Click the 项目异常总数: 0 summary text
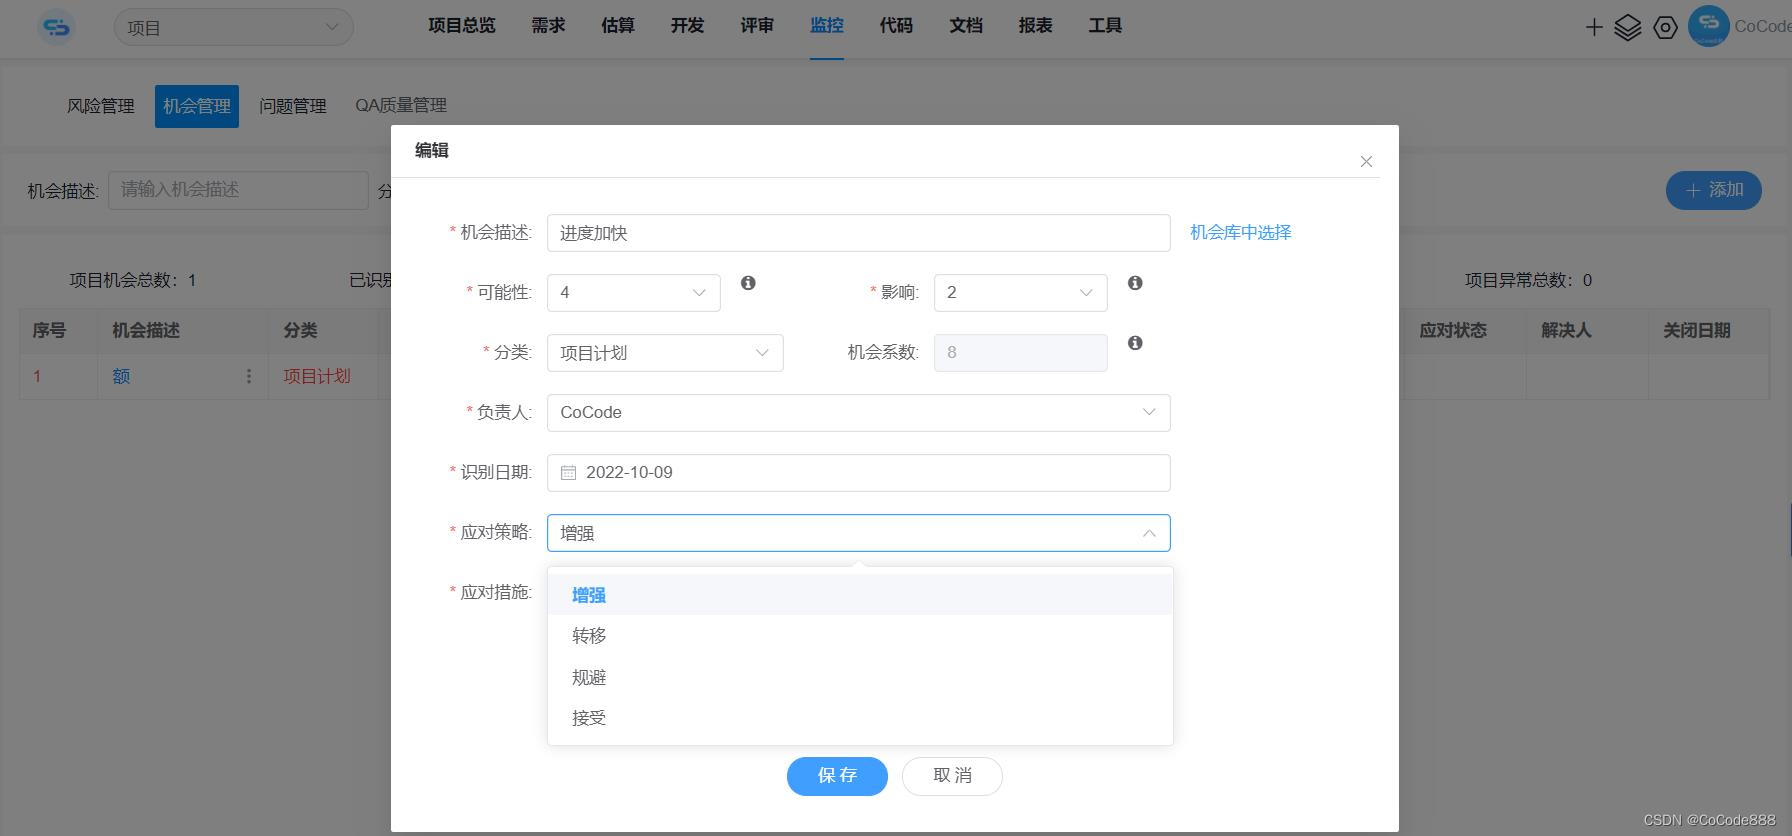 coord(1528,281)
